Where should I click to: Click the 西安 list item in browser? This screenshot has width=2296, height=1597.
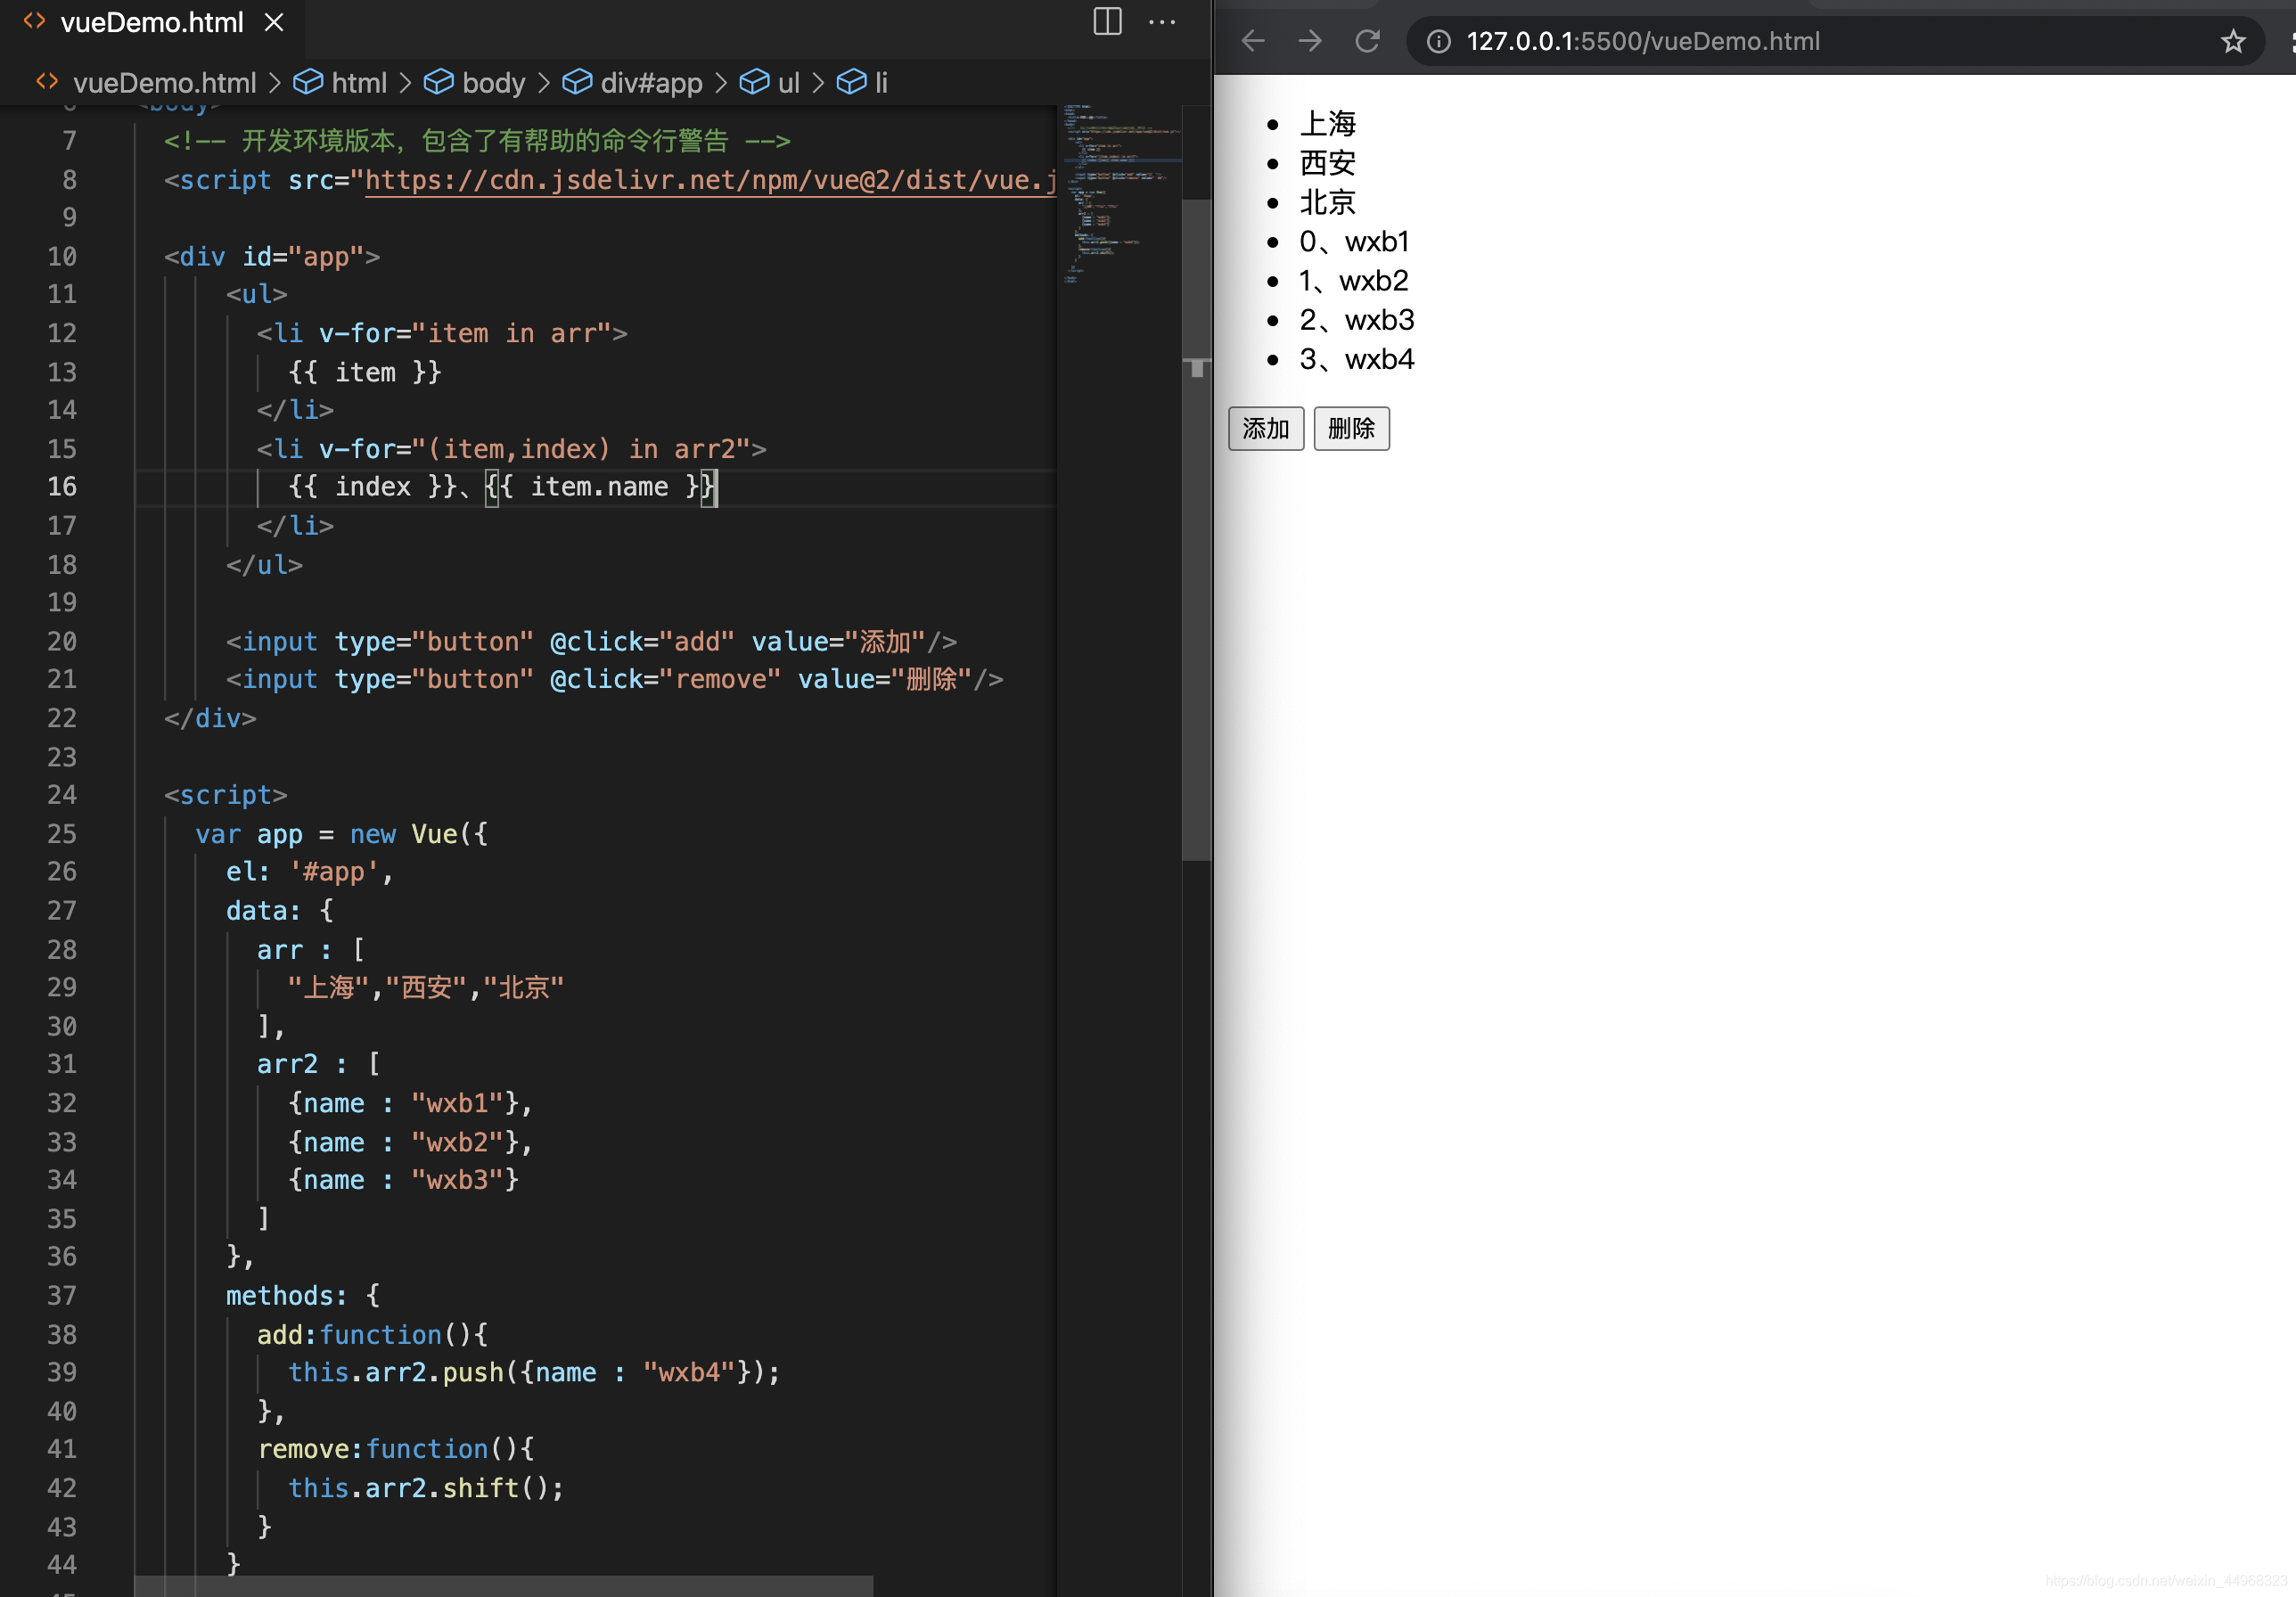coord(1328,163)
